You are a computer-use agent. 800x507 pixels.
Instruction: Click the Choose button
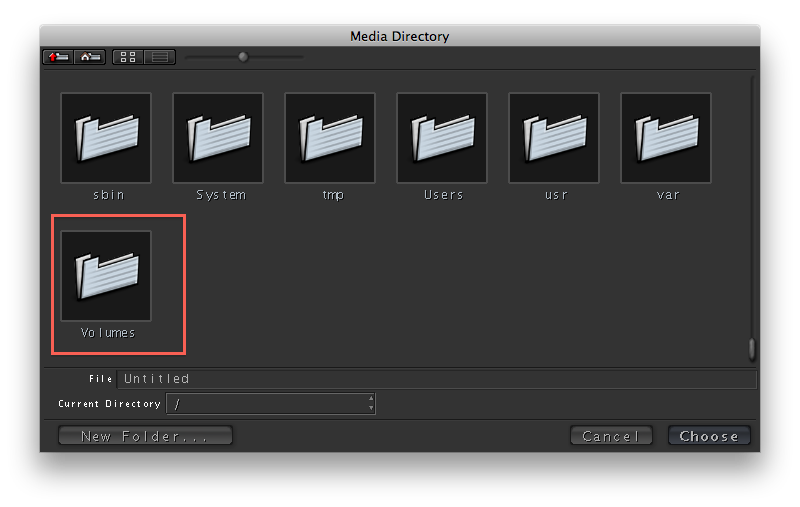point(709,436)
